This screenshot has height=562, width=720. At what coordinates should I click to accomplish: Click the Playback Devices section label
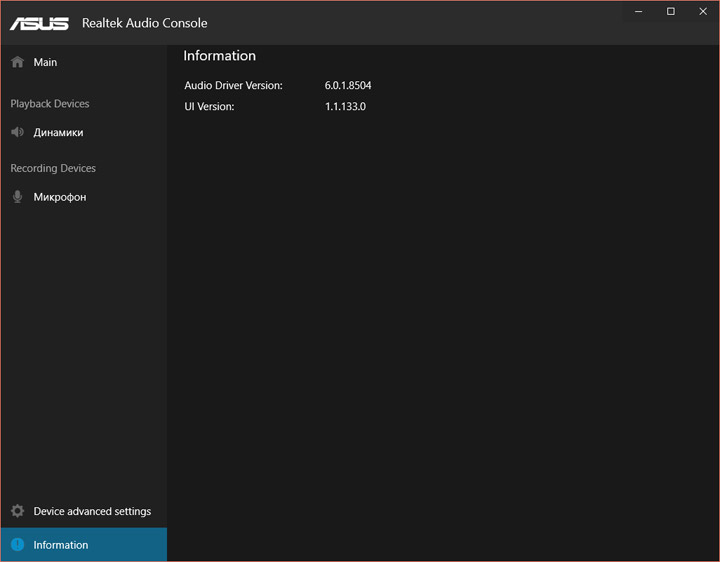click(50, 104)
